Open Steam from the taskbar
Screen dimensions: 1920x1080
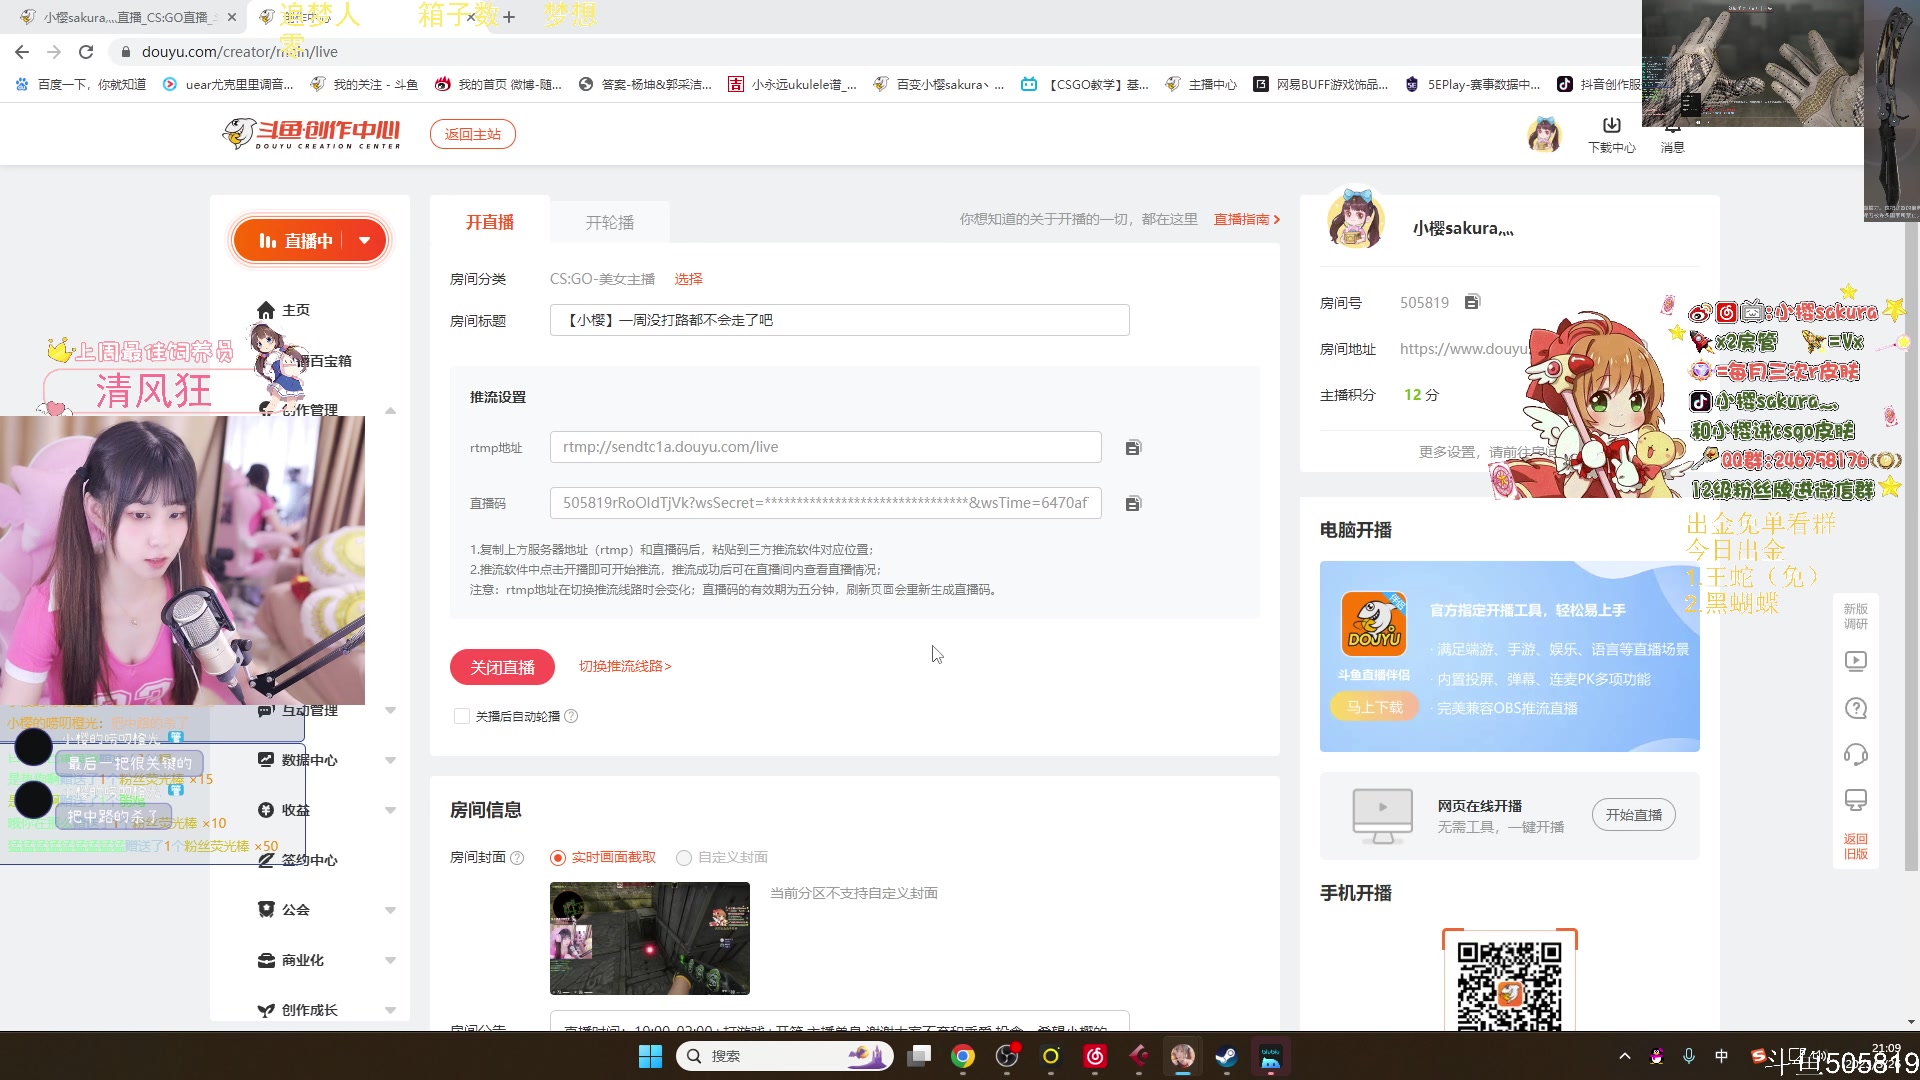click(x=1226, y=1056)
